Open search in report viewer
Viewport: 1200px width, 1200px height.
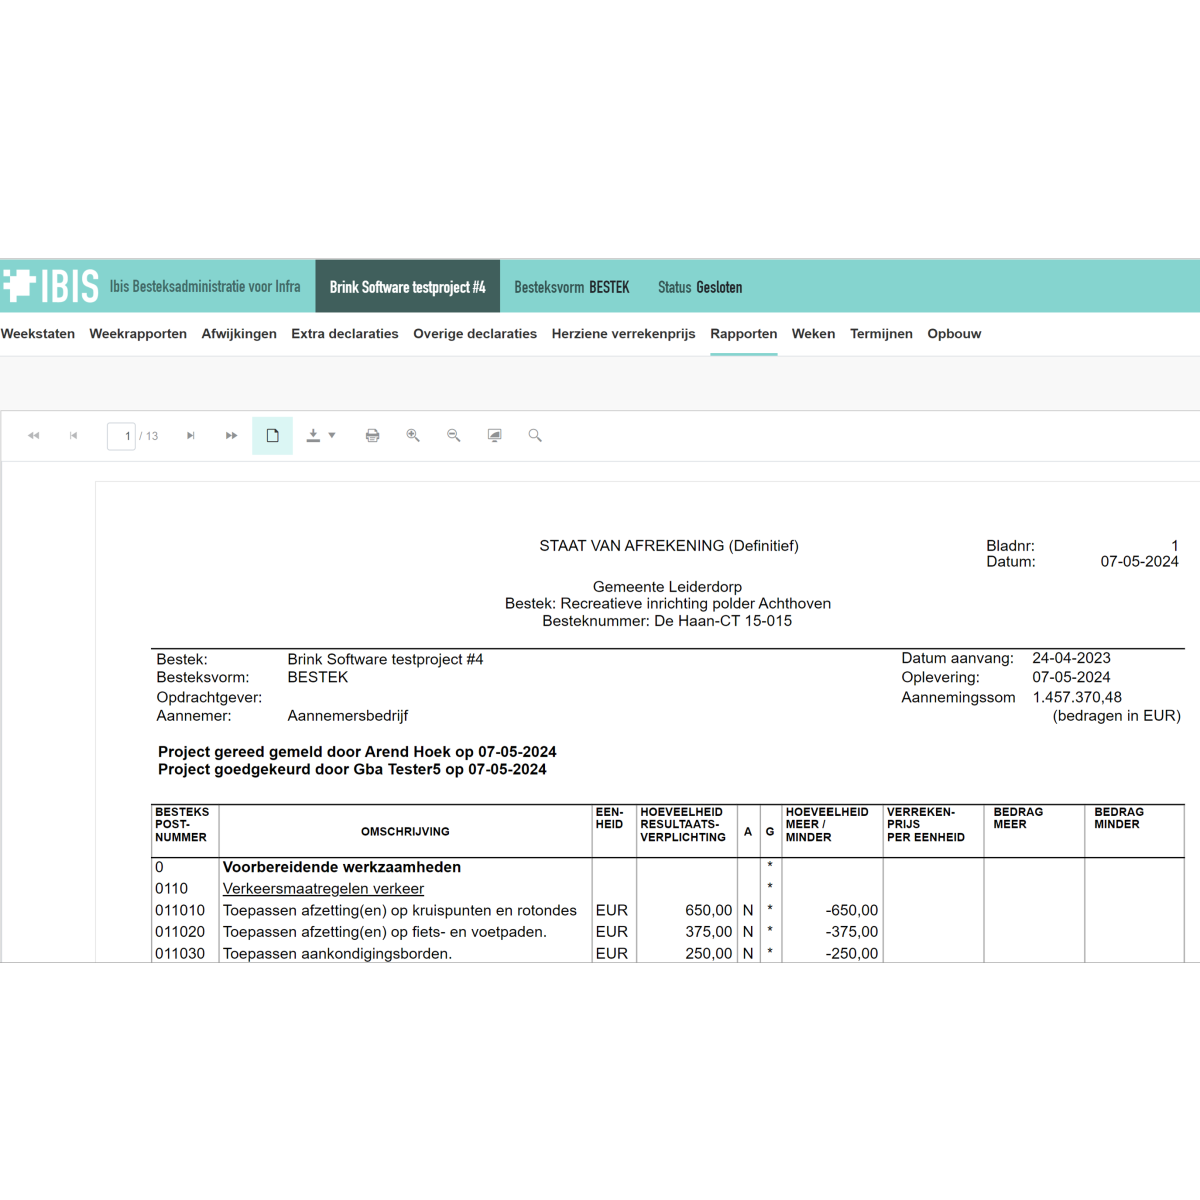coord(535,436)
